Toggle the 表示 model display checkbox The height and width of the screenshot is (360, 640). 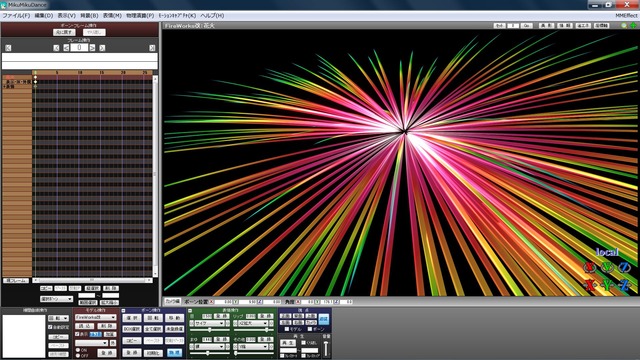pyautogui.click(x=77, y=334)
